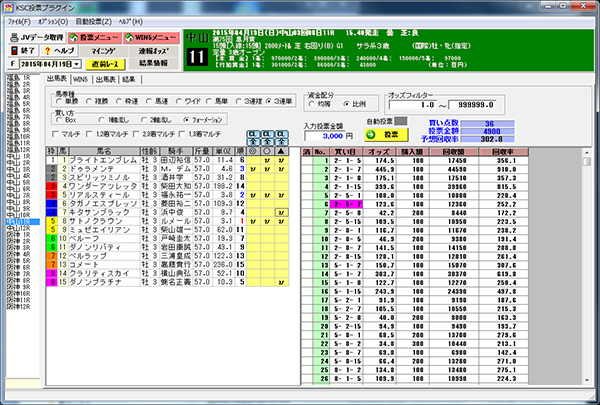Click the ヘルプ question mark icon
Image resolution: width=600 pixels, height=405 pixels.
coord(47,51)
